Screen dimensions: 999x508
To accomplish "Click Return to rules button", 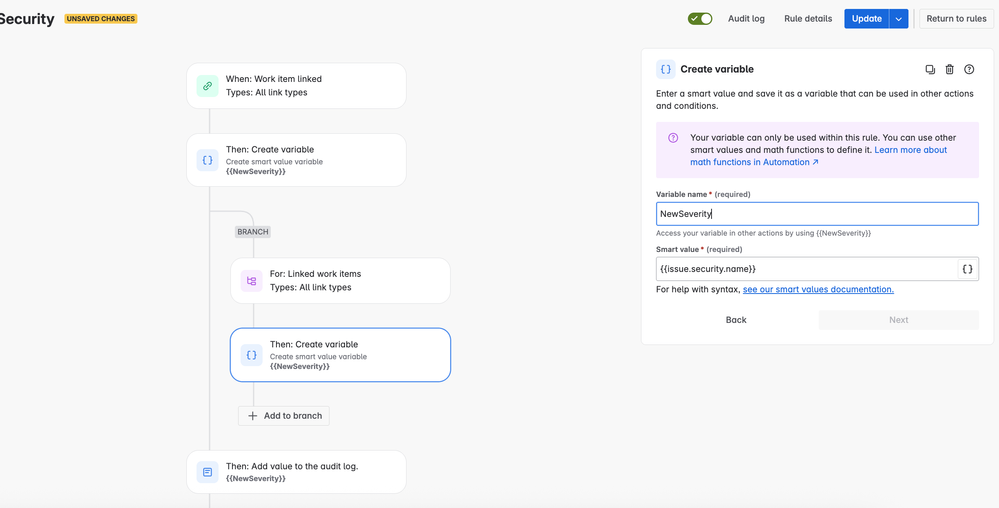I will pos(956,18).
